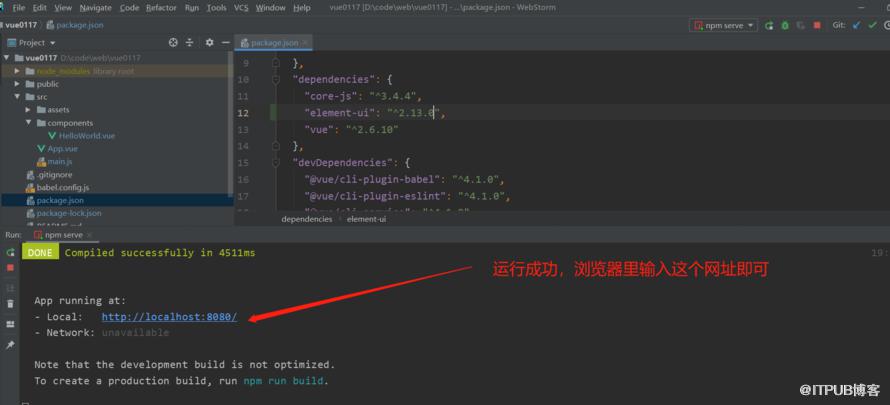Viewport: 890px width, 405px height.
Task: Collapse the vue0117 root folder
Action: (x=6, y=58)
